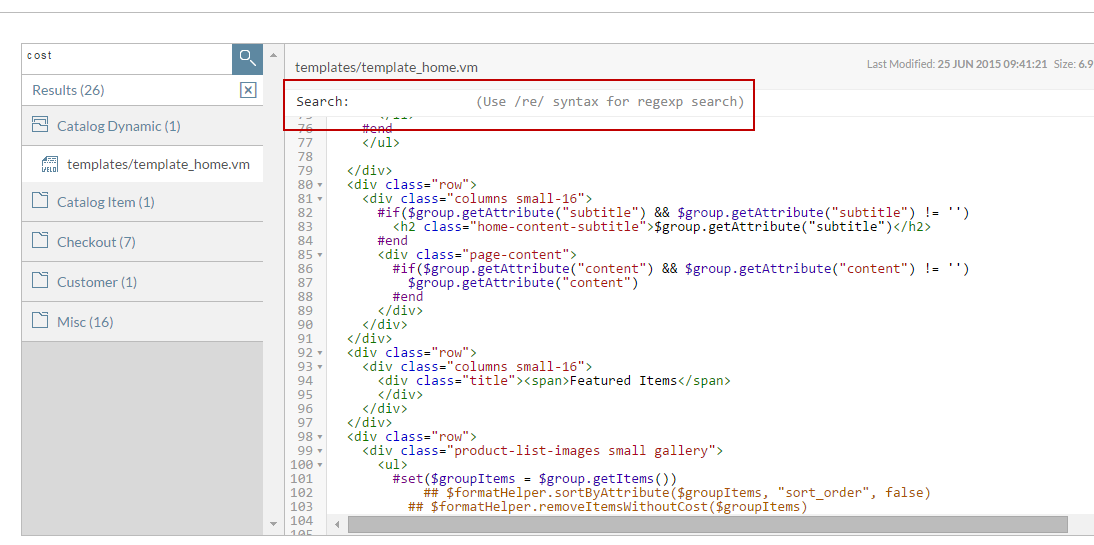Click the Catalog Item folder icon
The height and width of the screenshot is (545, 1094).
point(40,201)
